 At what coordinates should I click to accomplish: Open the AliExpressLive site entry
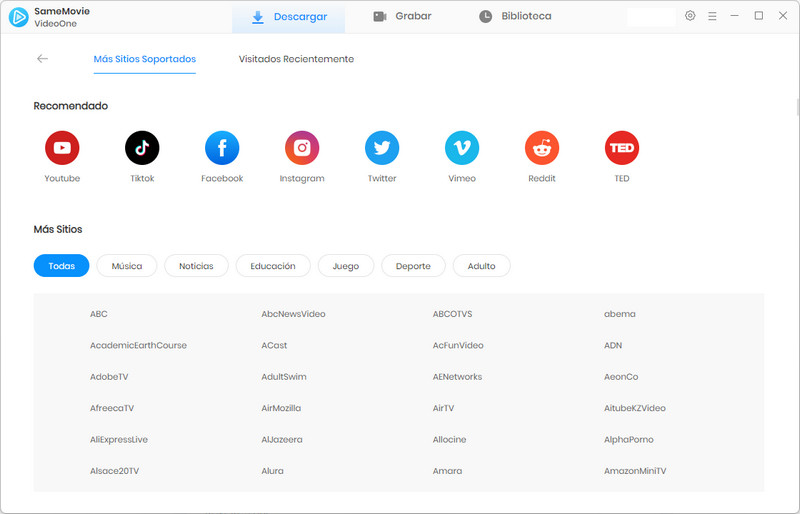(119, 439)
